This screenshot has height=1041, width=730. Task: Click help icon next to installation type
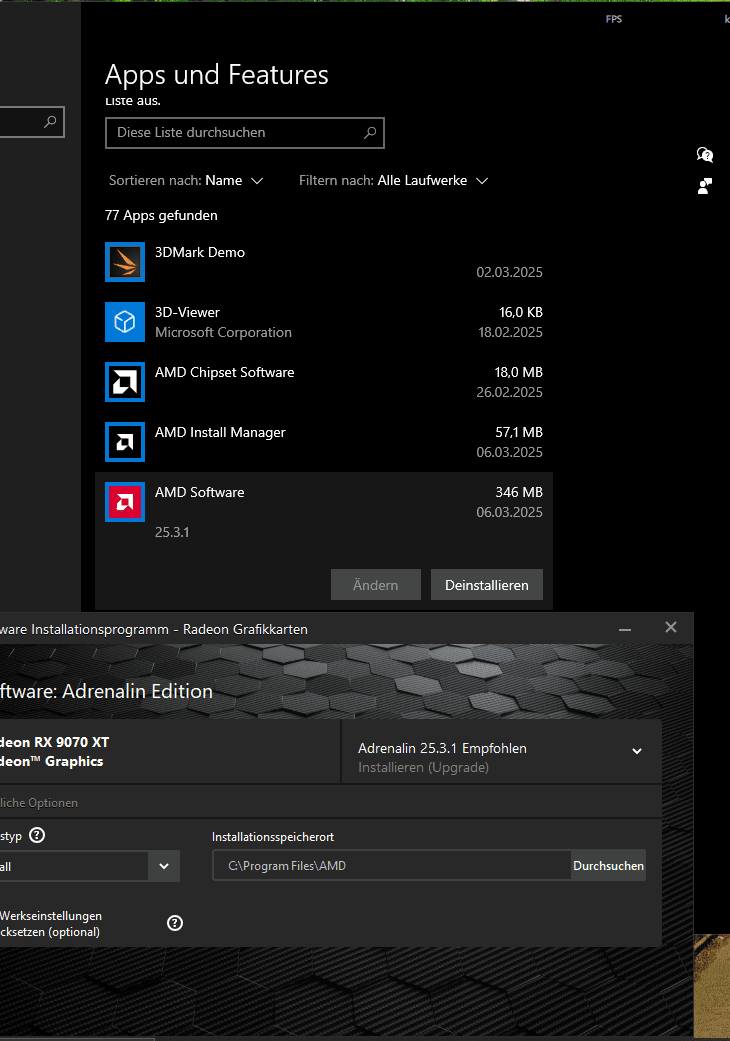37,835
